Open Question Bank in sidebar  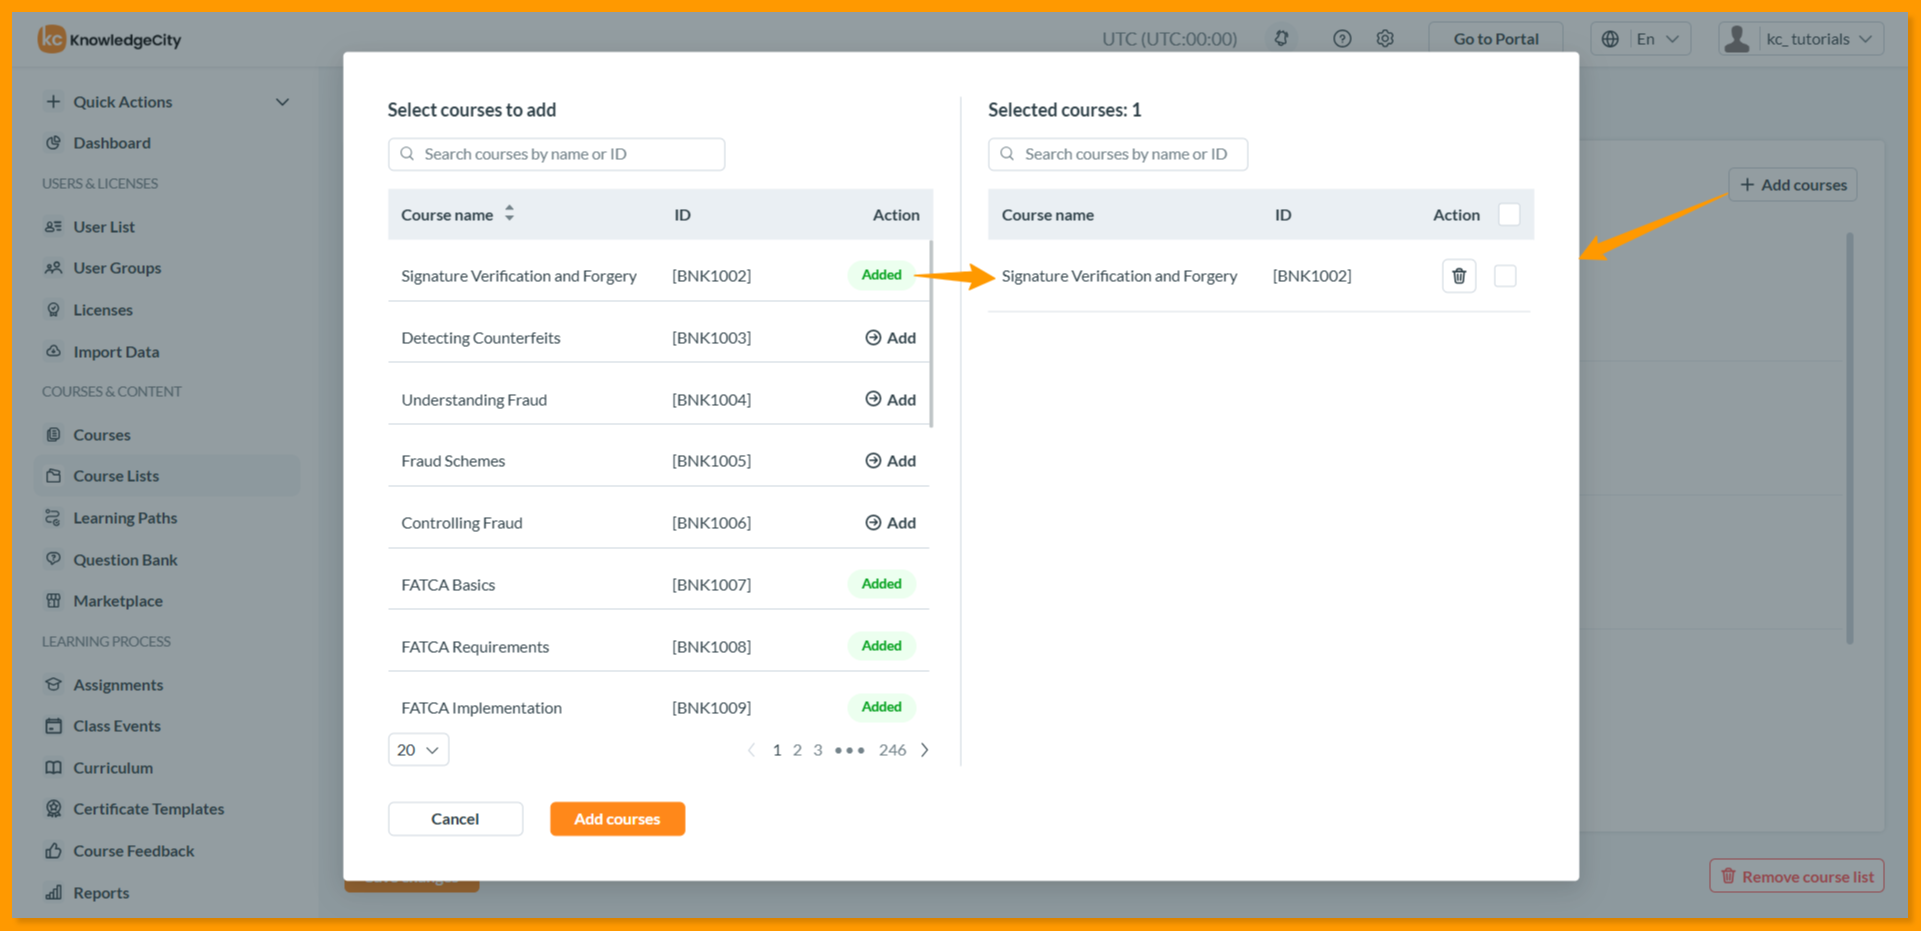(x=125, y=560)
